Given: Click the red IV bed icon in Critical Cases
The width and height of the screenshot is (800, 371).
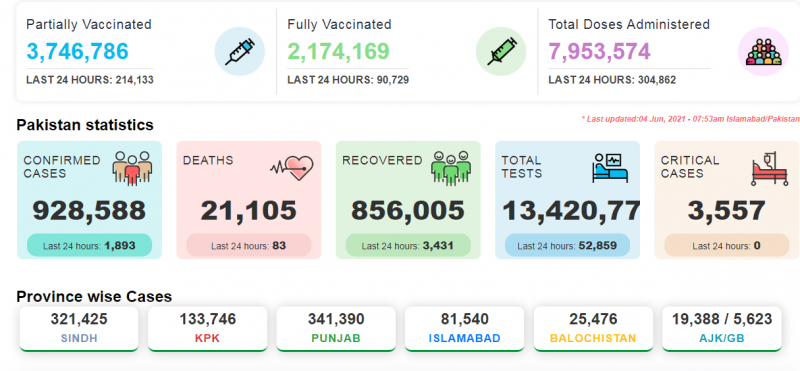Looking at the screenshot, I should click(x=769, y=168).
